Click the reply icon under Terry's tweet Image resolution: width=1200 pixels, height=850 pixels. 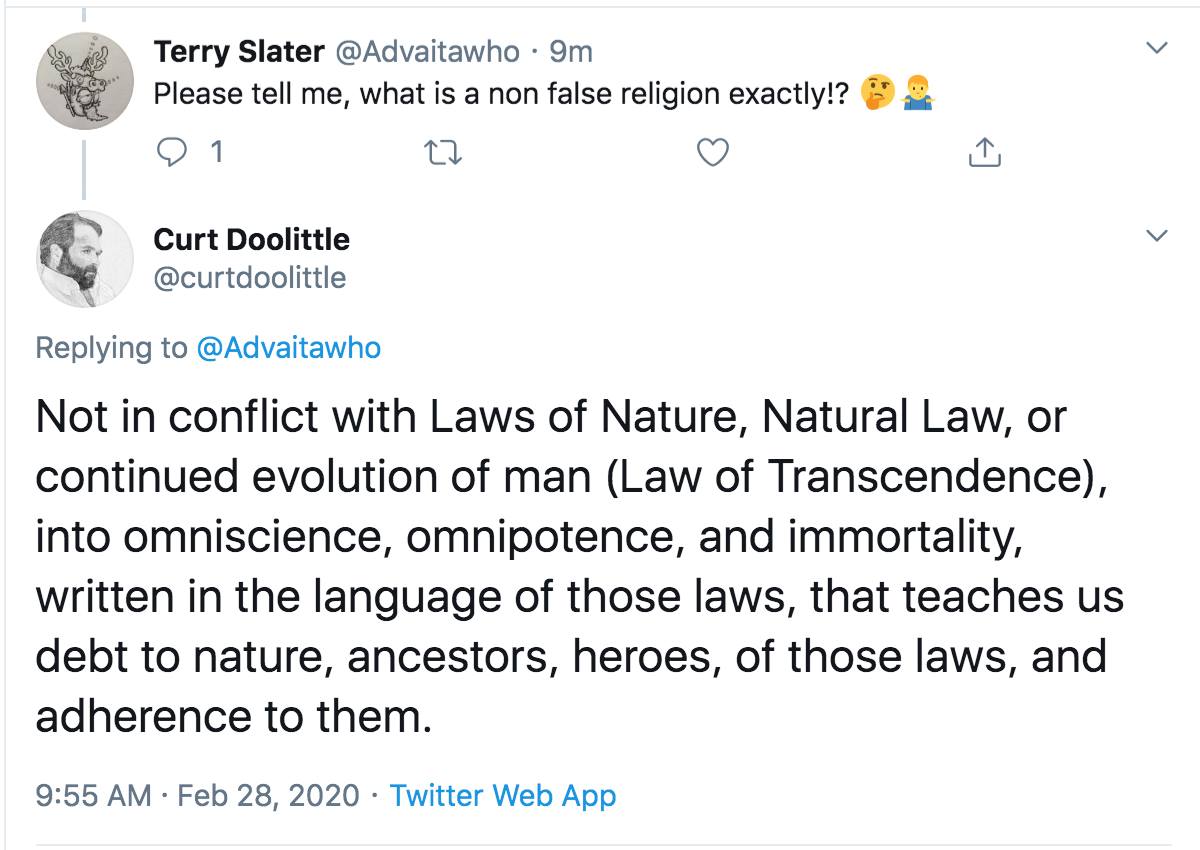click(x=173, y=152)
